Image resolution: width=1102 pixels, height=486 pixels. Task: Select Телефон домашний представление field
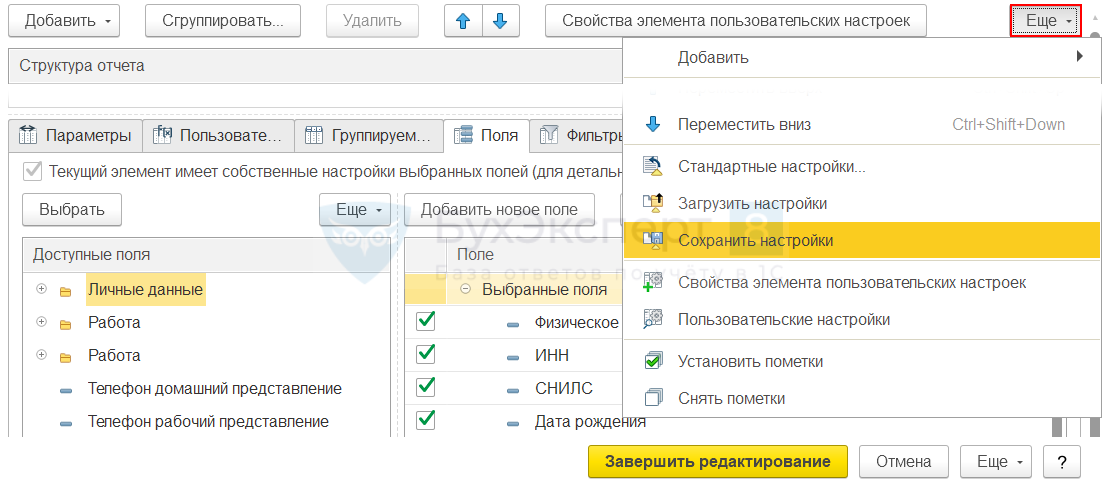pos(214,388)
